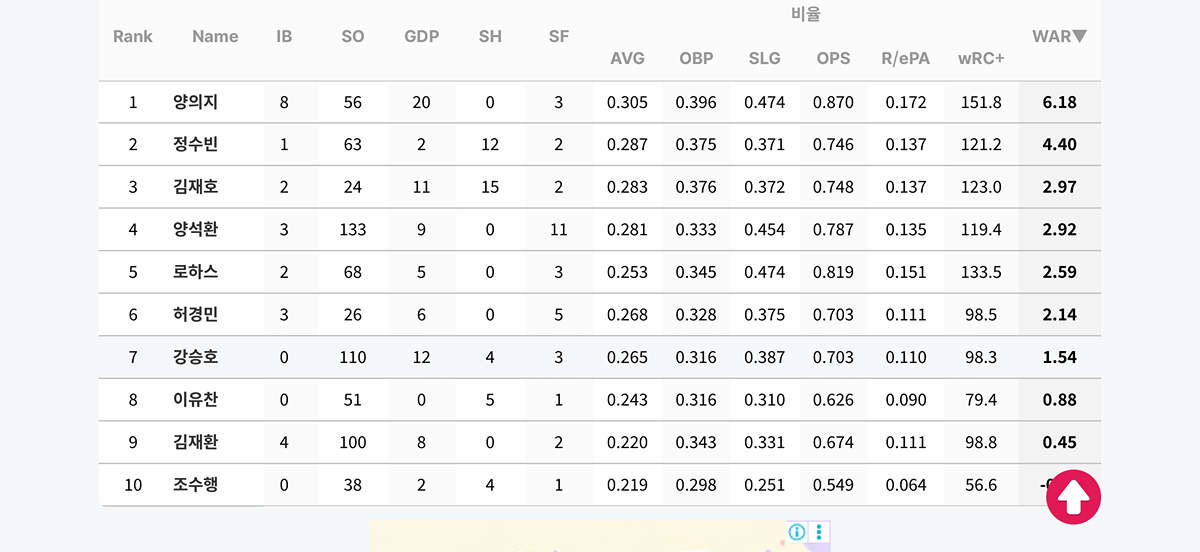Image resolution: width=1200 pixels, height=552 pixels.
Task: Open player 양석환 profile link
Action: [x=195, y=229]
